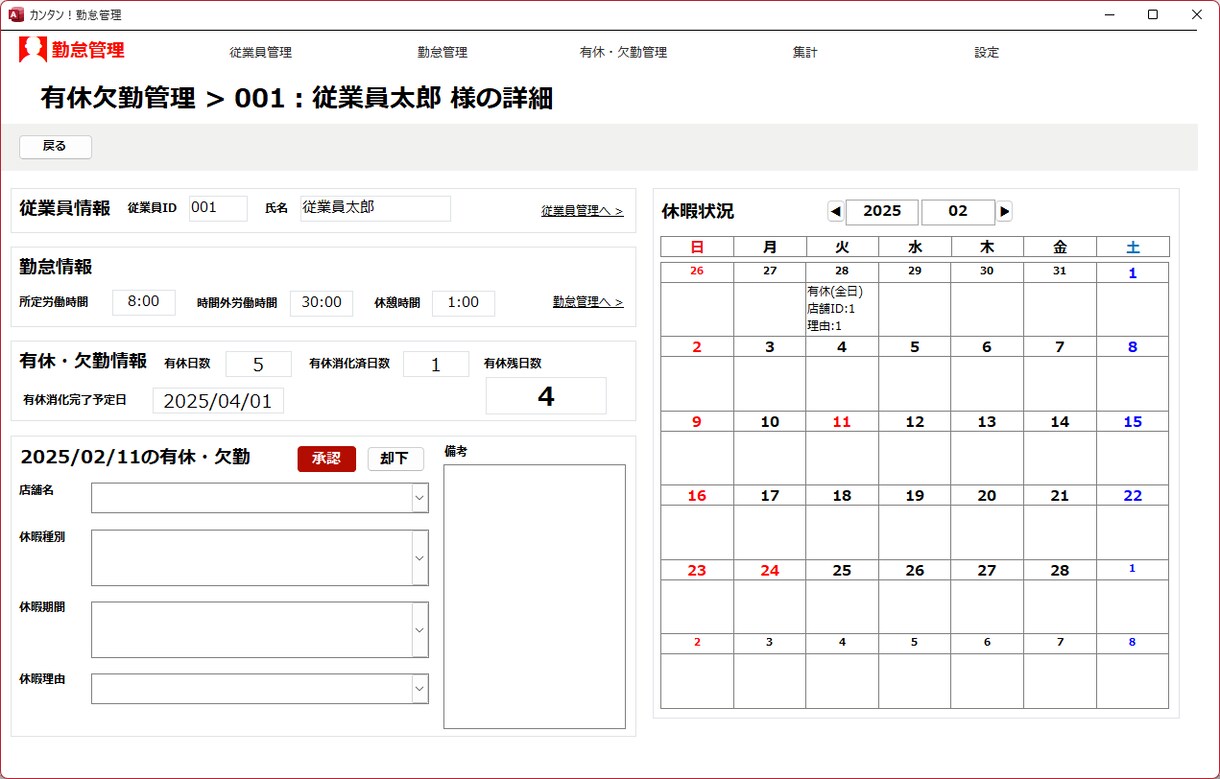Click the 却下 button
The height and width of the screenshot is (779, 1220).
[x=395, y=458]
